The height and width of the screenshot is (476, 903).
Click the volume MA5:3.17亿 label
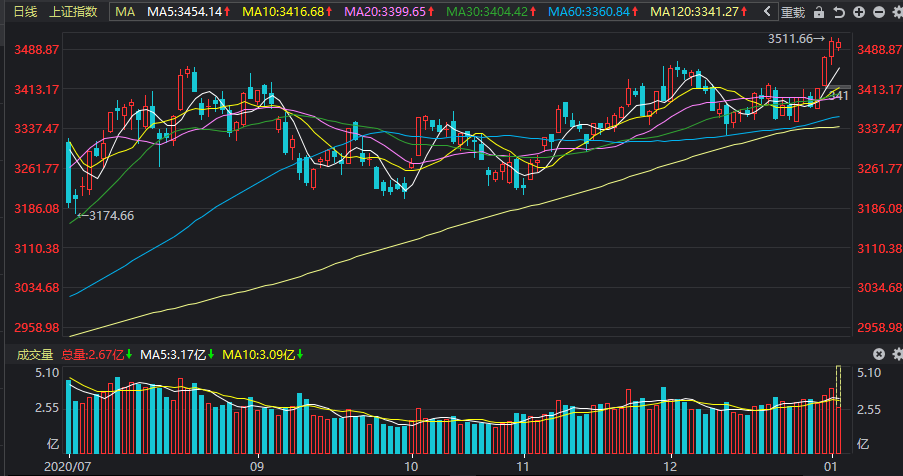coord(177,355)
